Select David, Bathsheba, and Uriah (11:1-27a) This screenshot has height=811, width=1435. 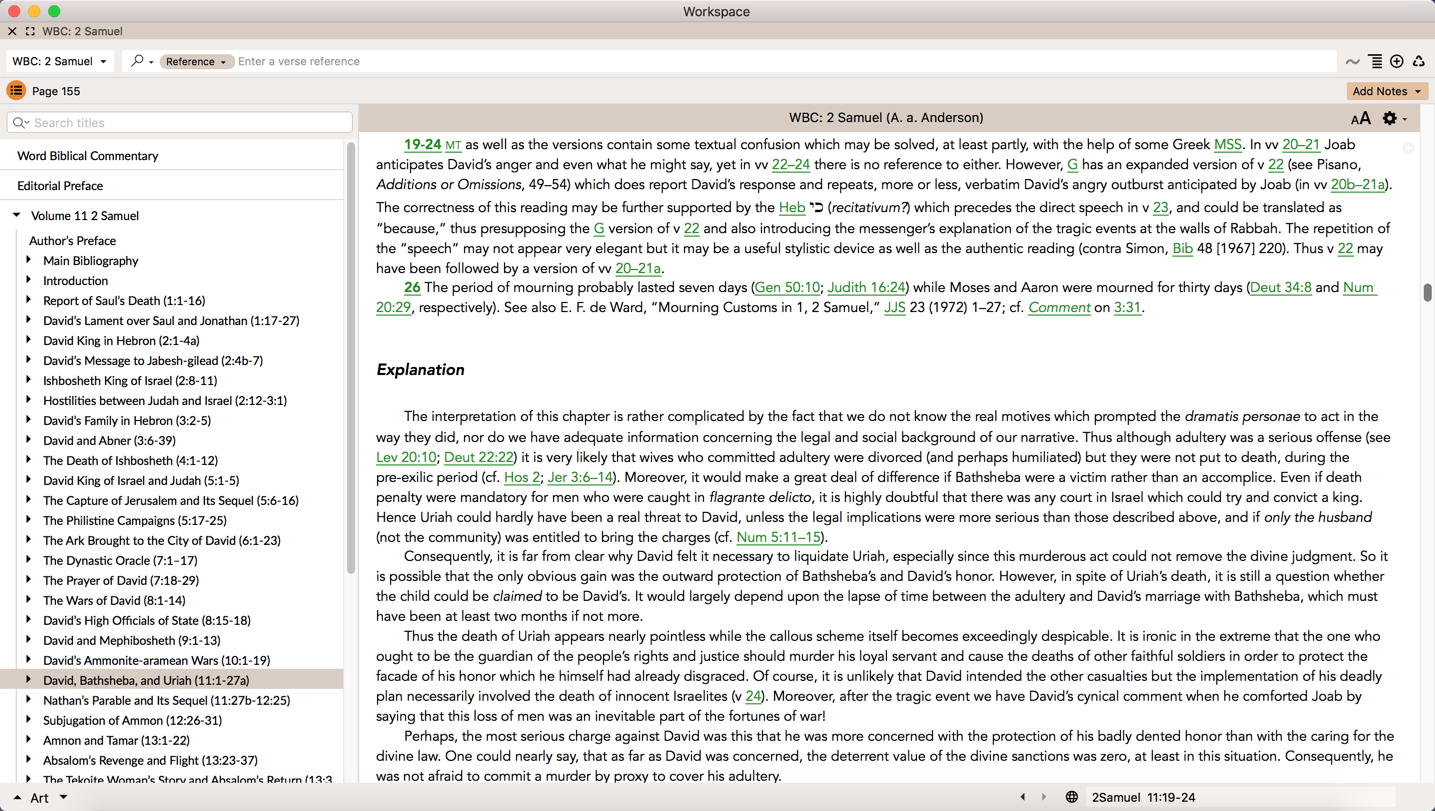[146, 681]
